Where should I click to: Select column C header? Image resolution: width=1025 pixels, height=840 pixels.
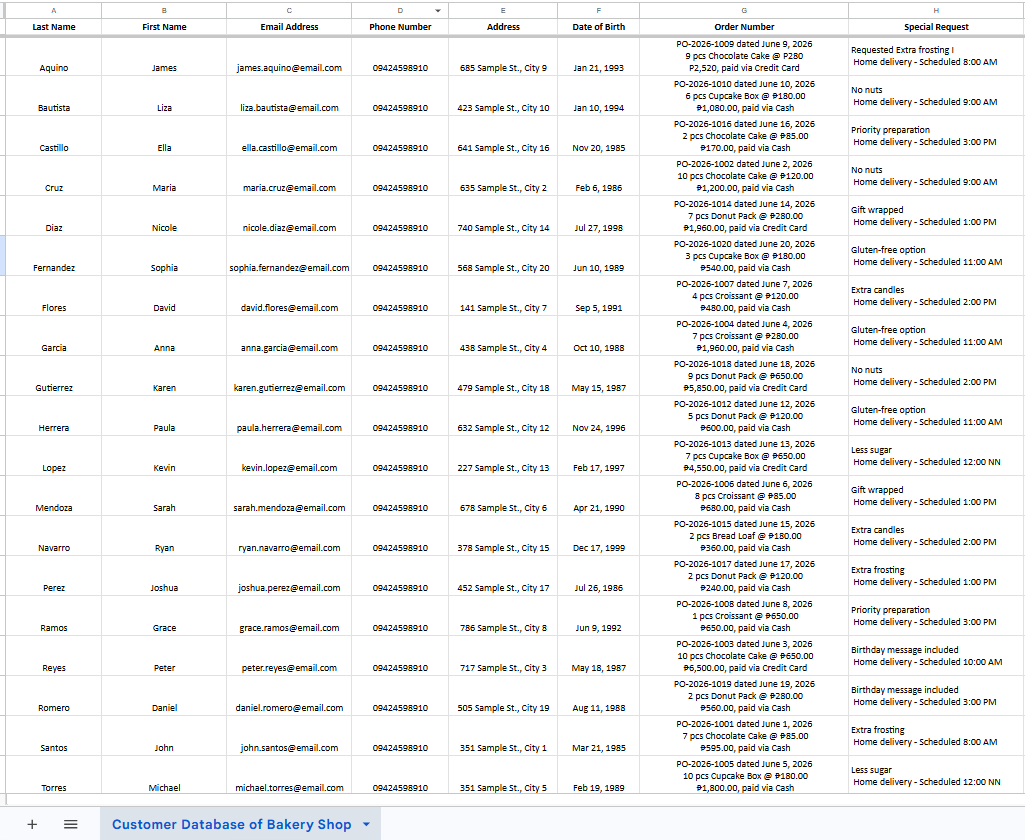coord(289,10)
